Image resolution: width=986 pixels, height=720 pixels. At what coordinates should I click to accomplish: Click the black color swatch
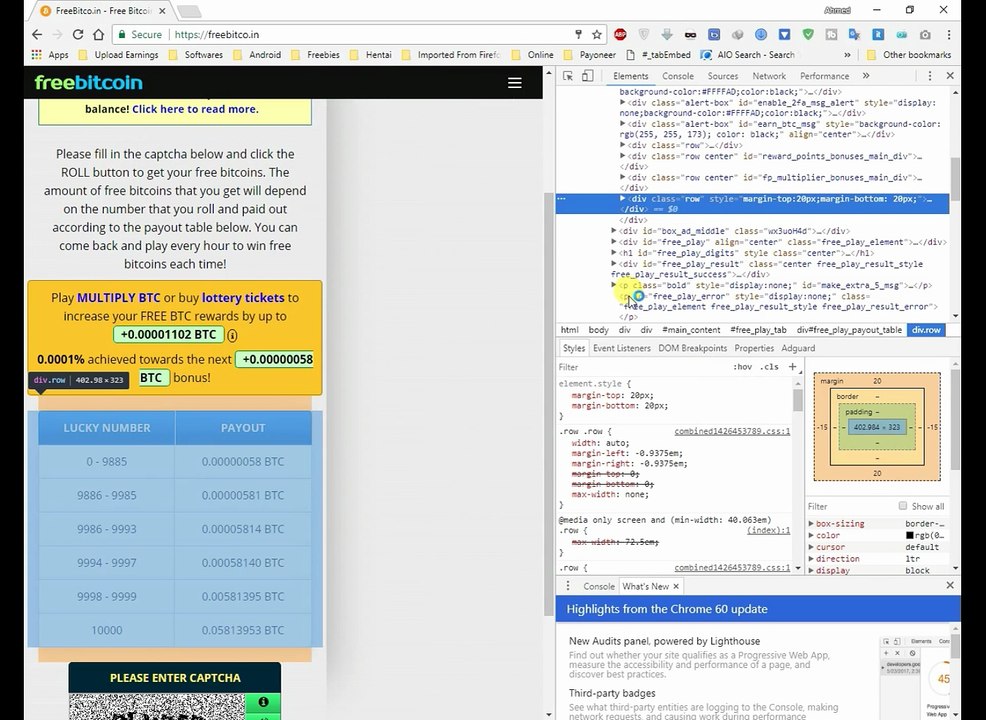click(909, 535)
